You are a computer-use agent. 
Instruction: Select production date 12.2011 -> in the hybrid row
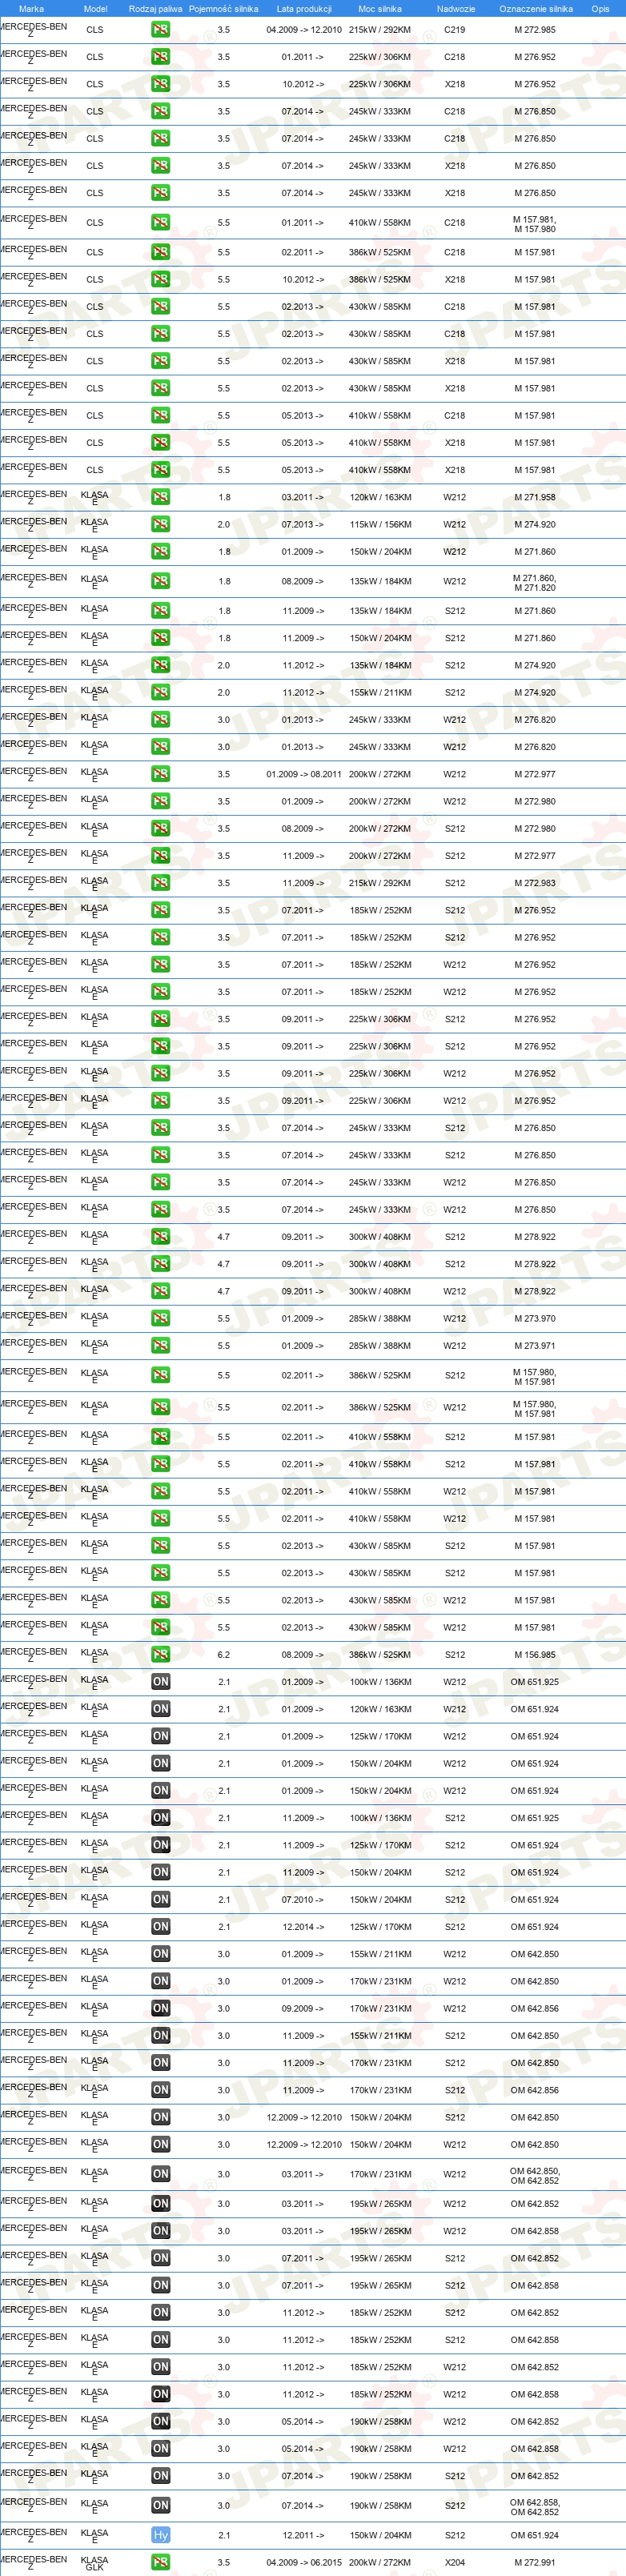[302, 2535]
